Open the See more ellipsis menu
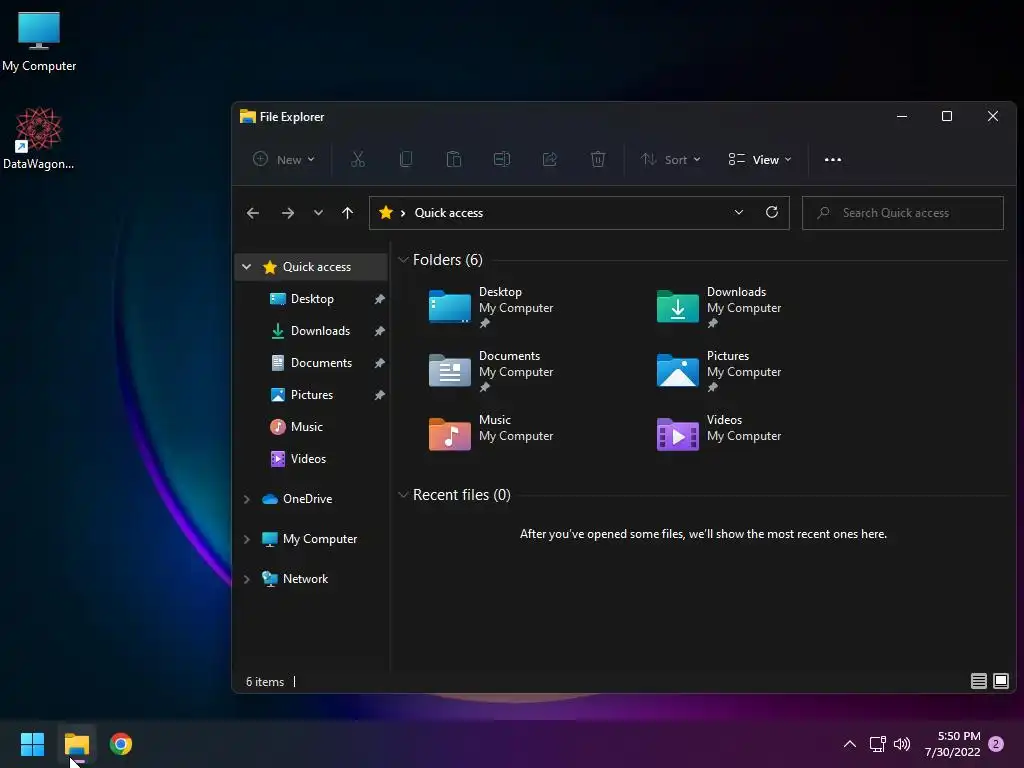 pos(833,159)
